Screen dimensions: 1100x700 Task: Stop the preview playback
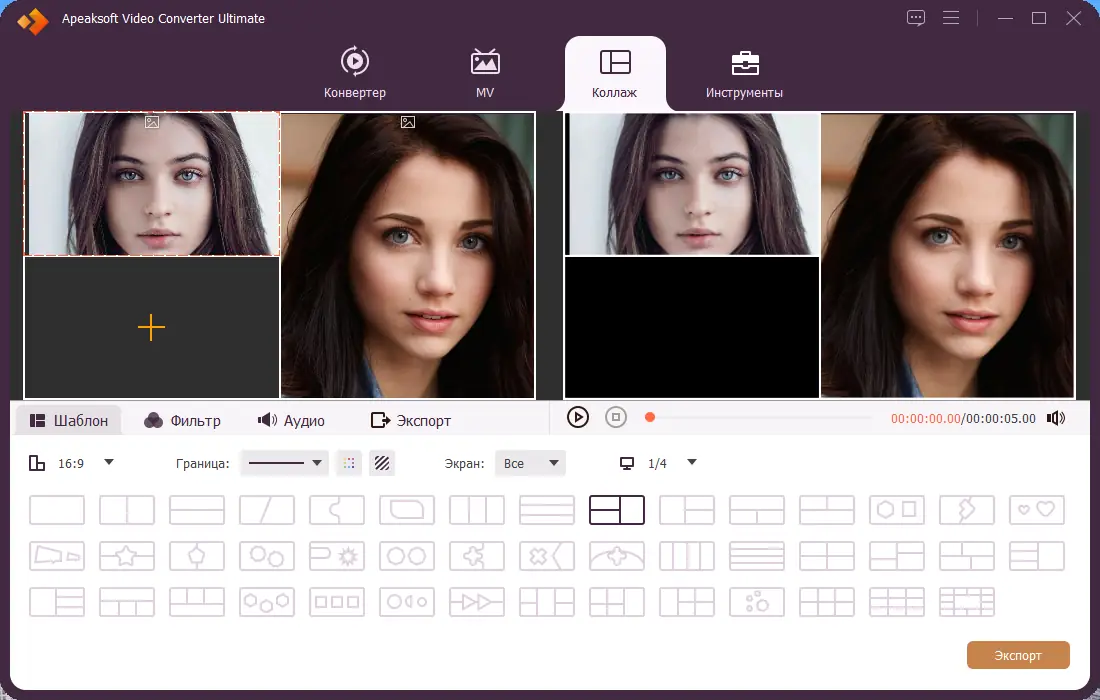coord(615,417)
